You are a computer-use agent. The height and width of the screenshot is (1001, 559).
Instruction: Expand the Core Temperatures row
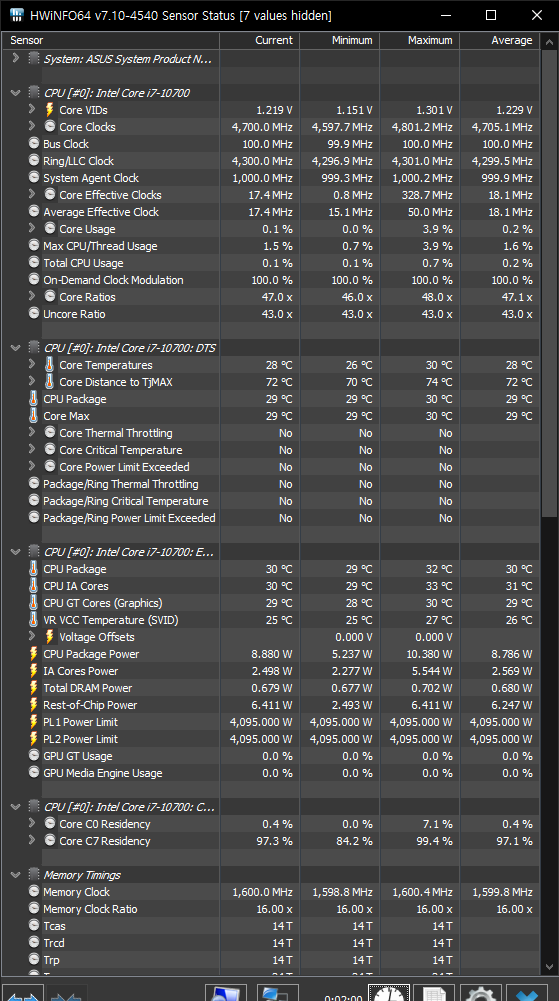[31, 365]
